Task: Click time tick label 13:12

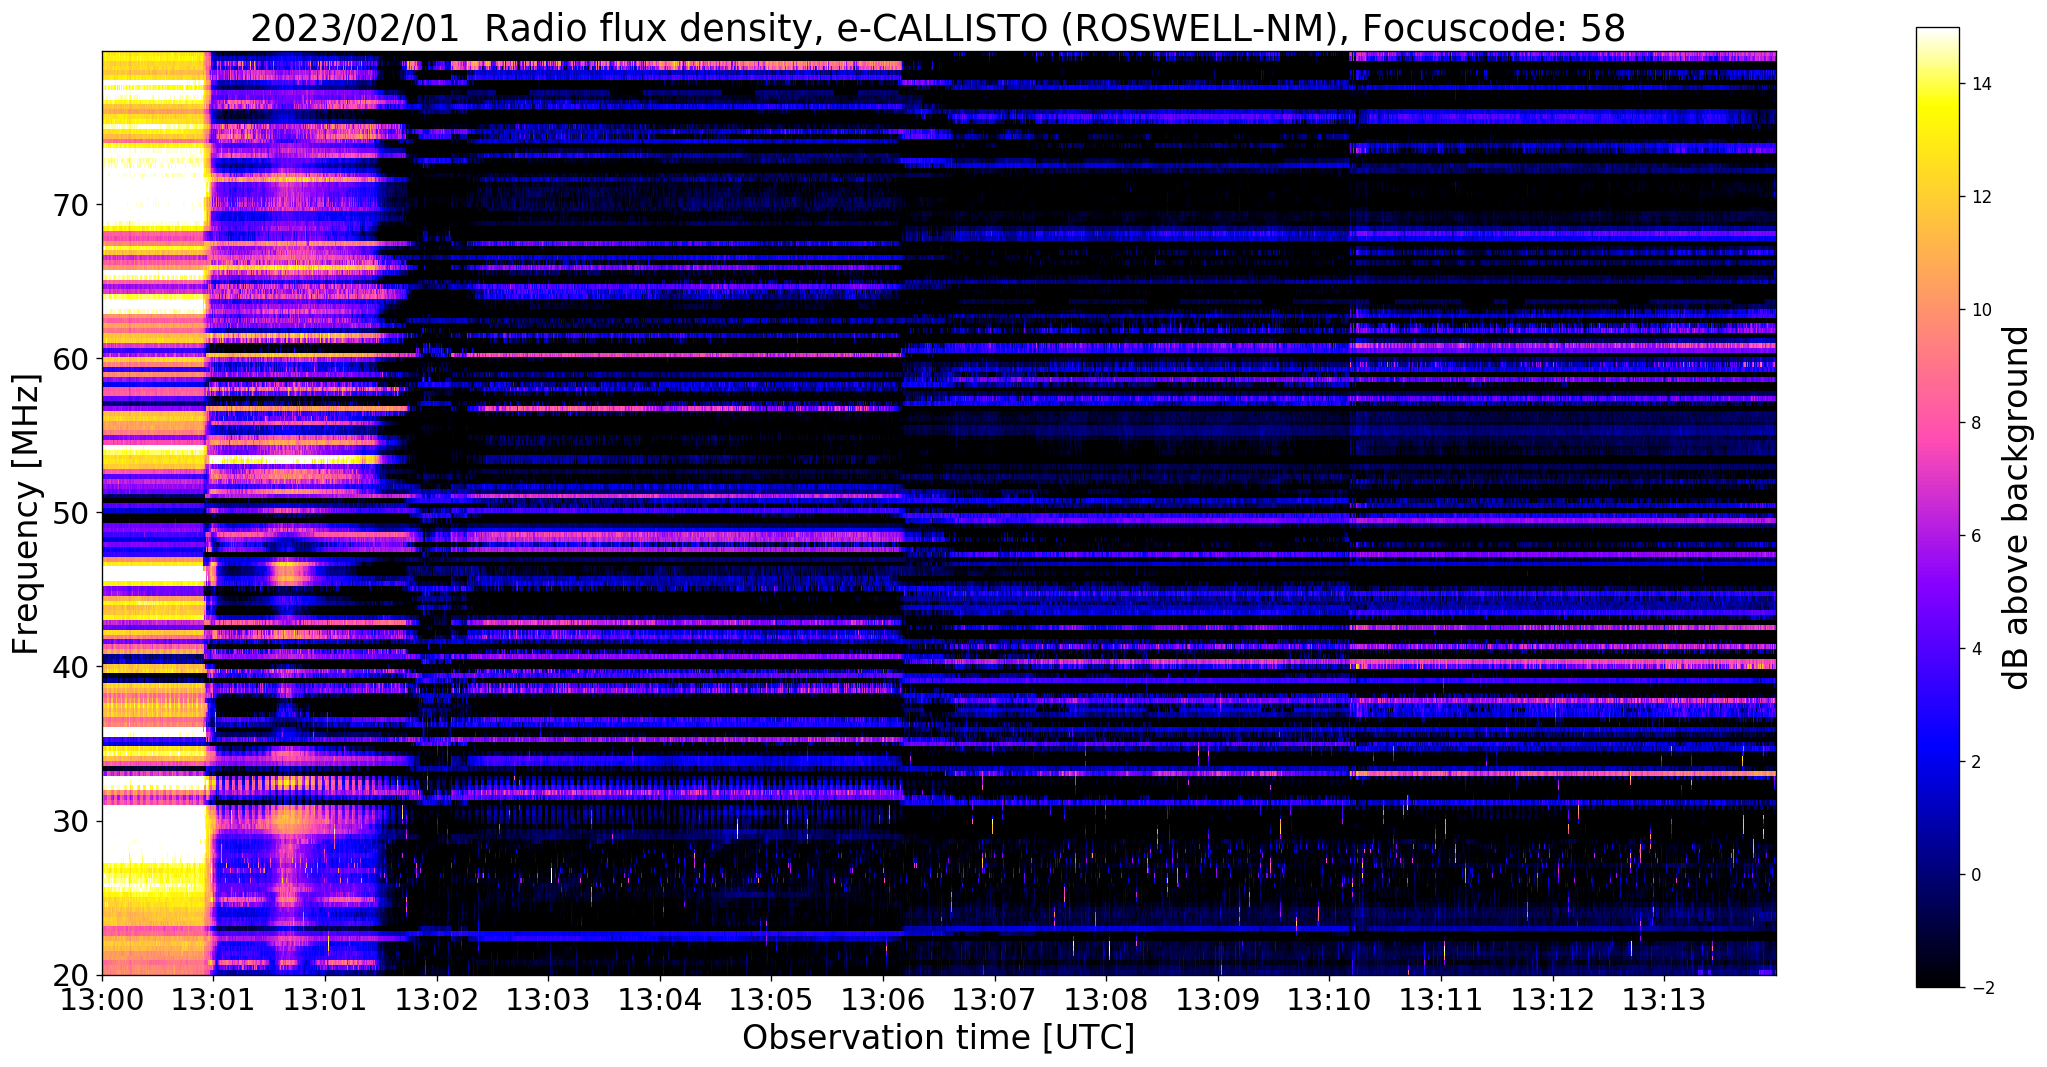Action: [1553, 999]
